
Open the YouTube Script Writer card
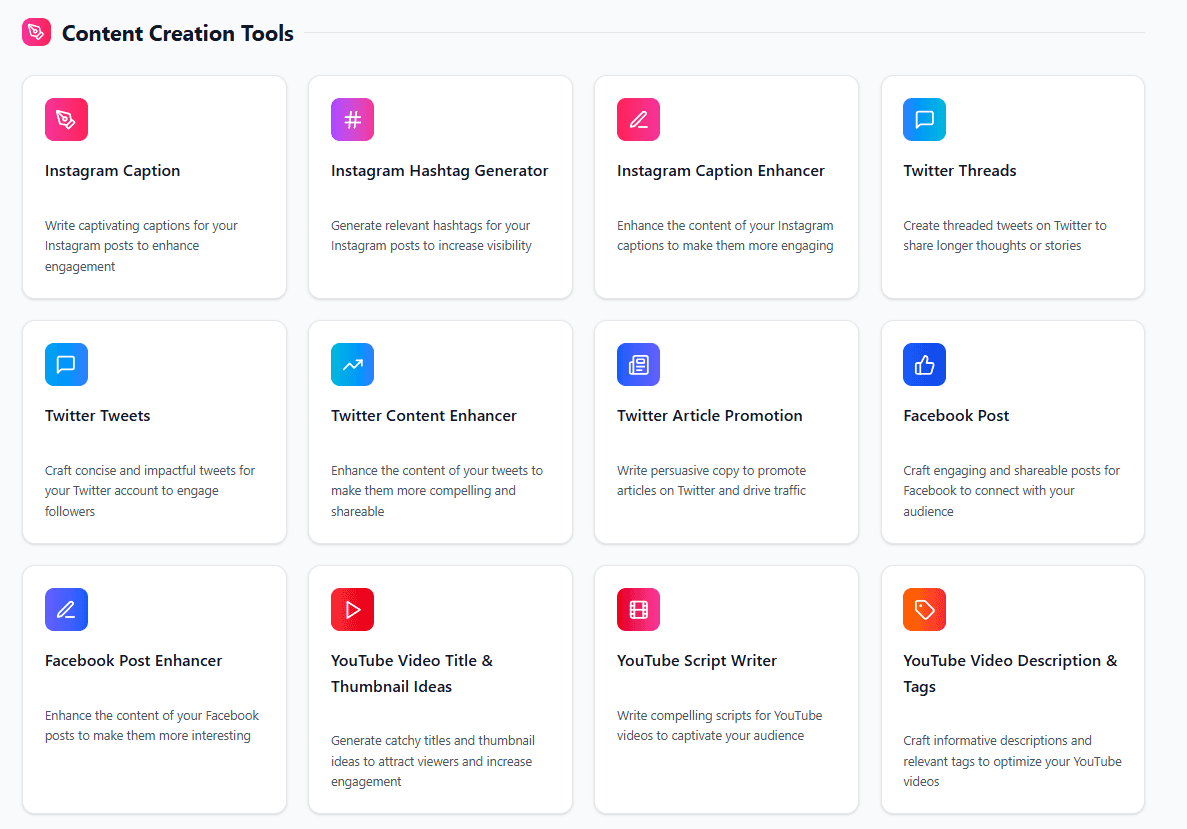point(726,689)
